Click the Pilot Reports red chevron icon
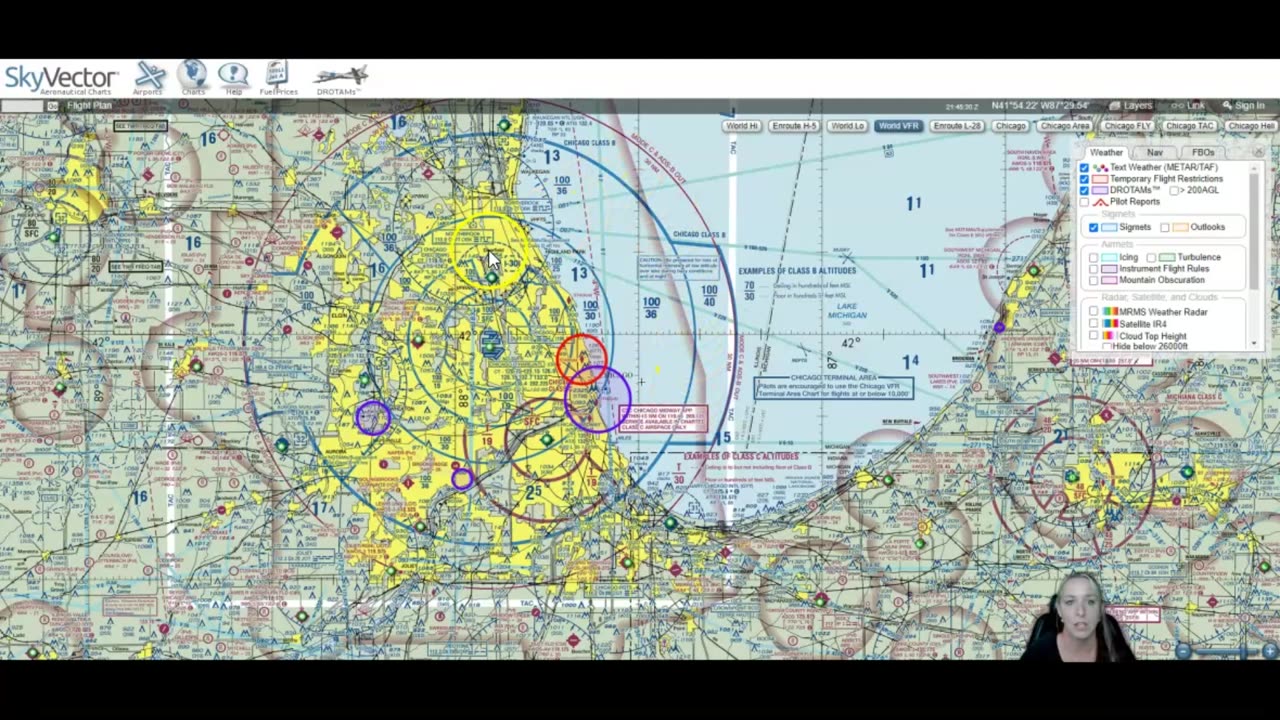 pyautogui.click(x=1101, y=202)
